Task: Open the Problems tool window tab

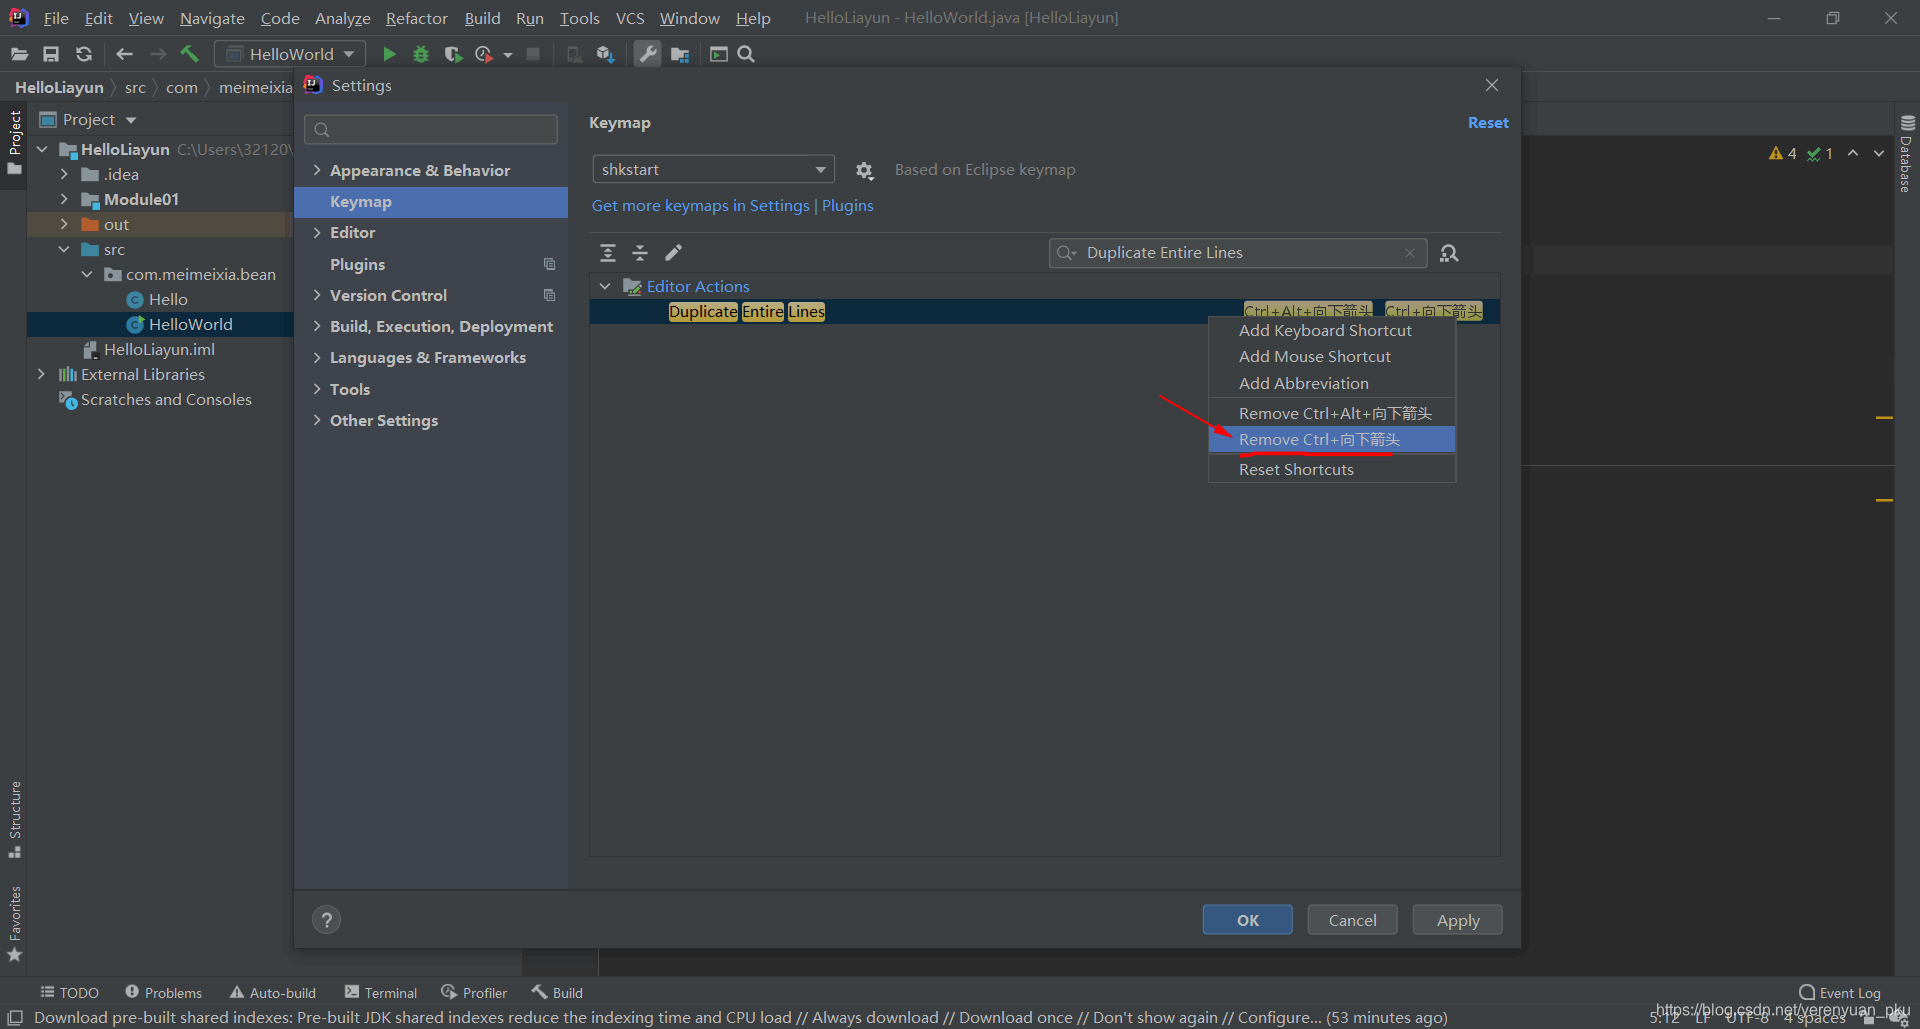Action: (x=164, y=992)
